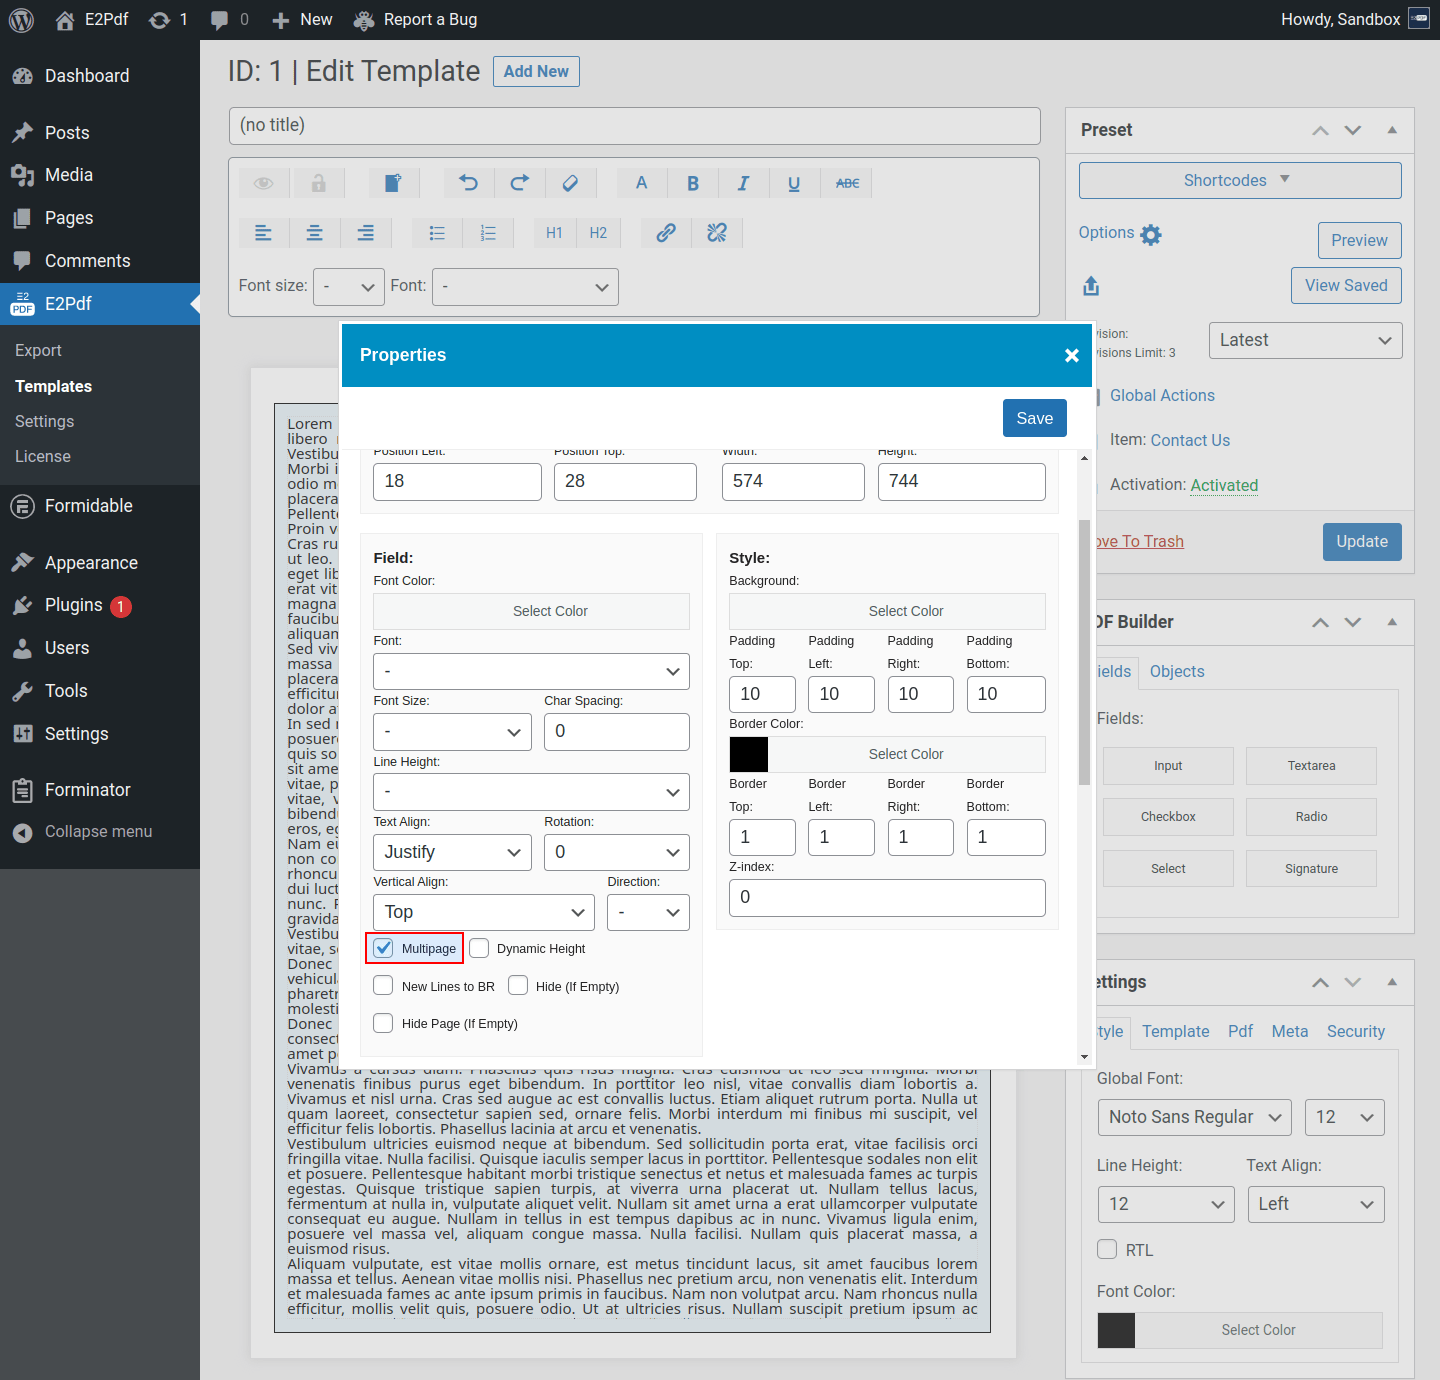
Task: Click the export upload icon under Options
Action: click(1091, 286)
